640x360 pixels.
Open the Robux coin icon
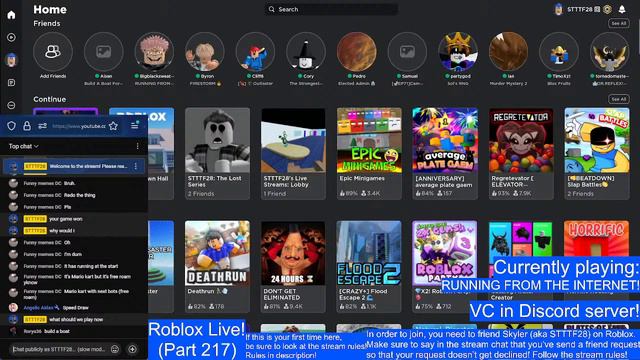pos(607,9)
